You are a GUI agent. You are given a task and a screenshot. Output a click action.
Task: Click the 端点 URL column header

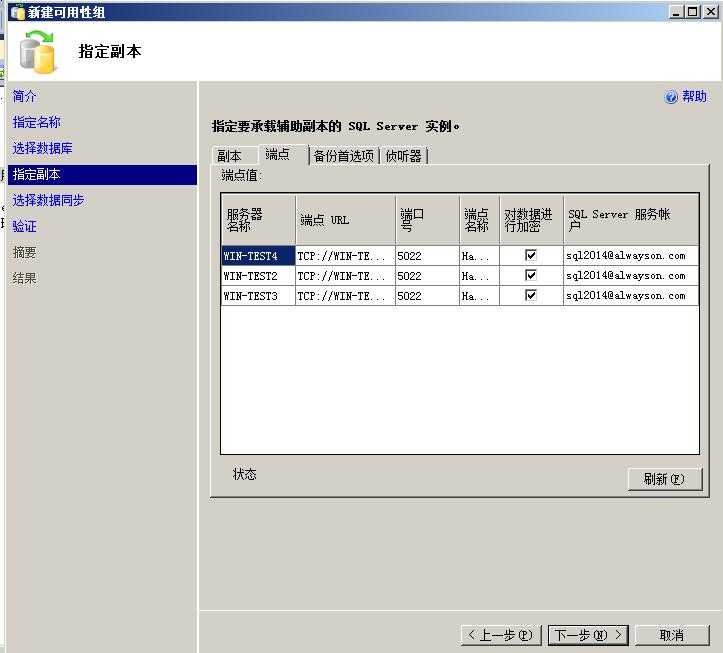tap(345, 220)
